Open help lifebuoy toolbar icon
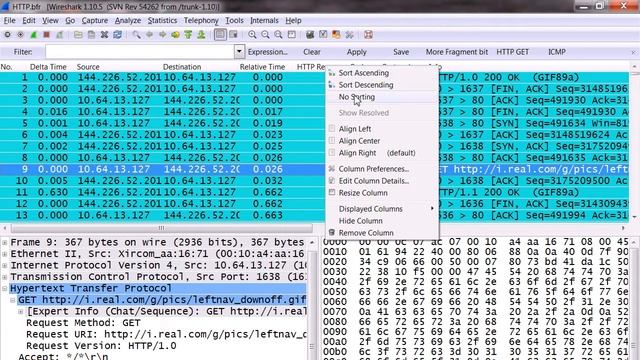This screenshot has height=360, width=640. pos(368,35)
